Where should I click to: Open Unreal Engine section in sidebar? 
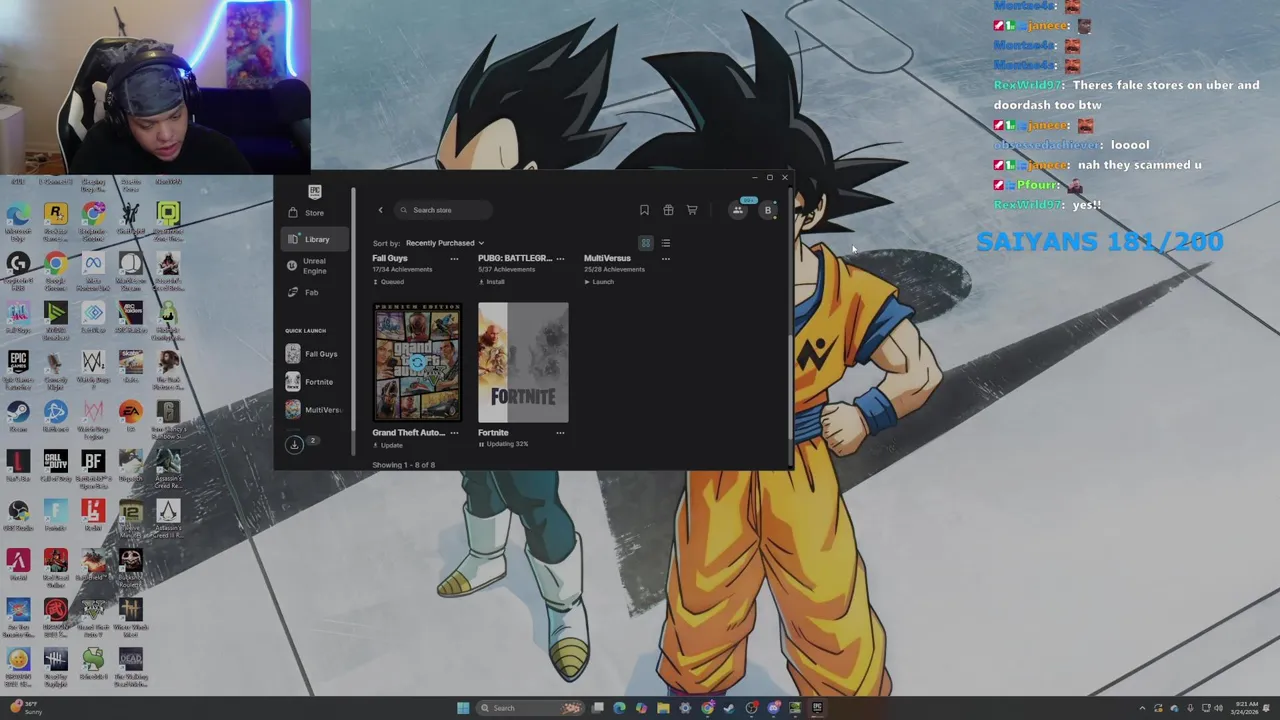tap(314, 266)
